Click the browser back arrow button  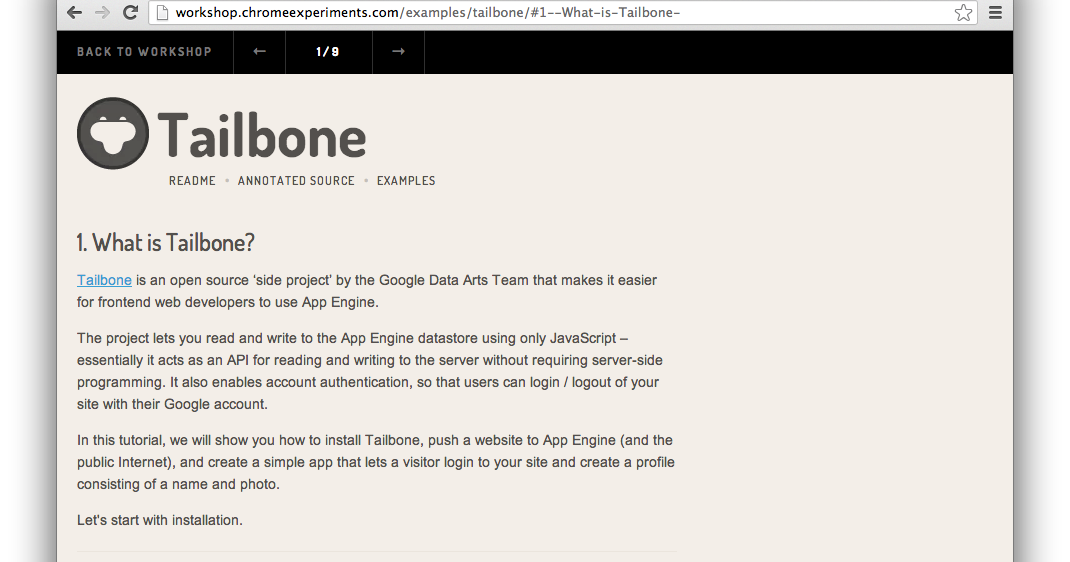(x=74, y=12)
